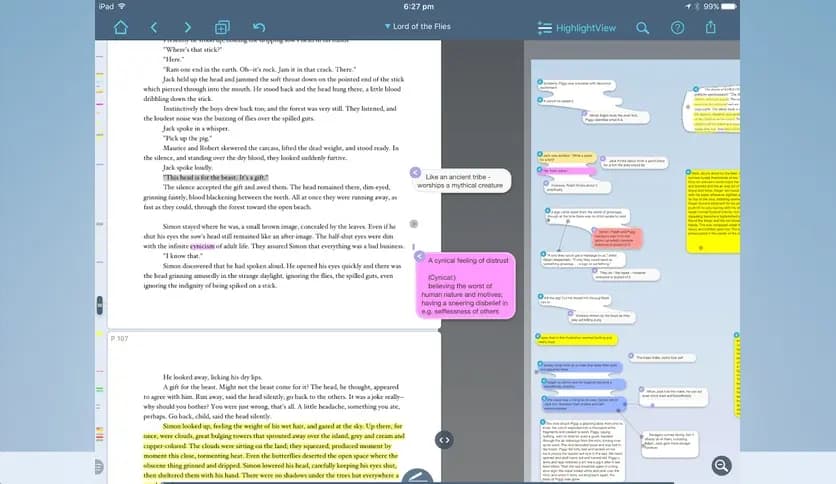Select the large yellow excerpt block in workspace
Viewport: 836px width, 484px height.
pyautogui.click(x=713, y=211)
